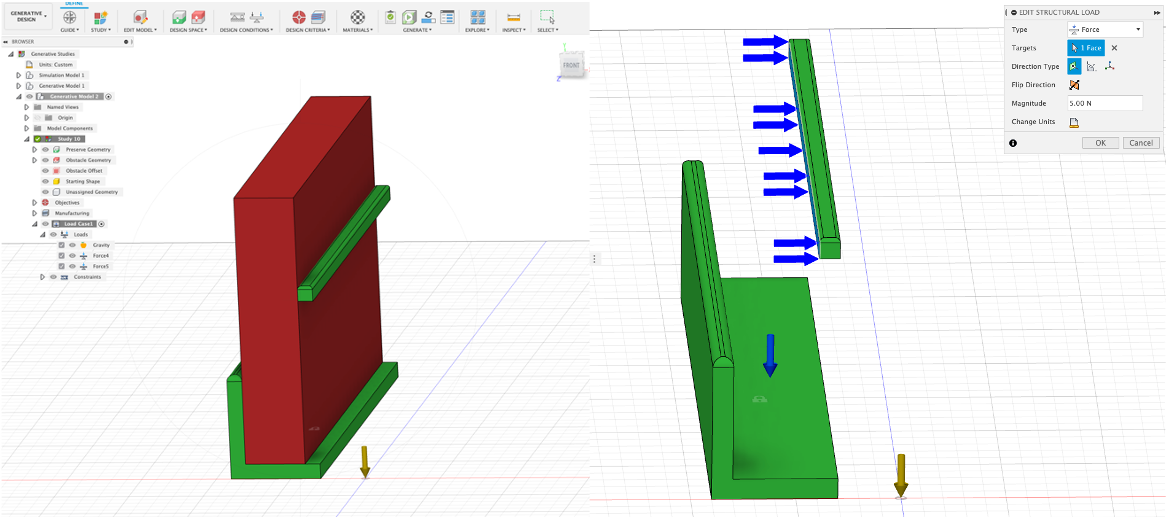Image resolution: width=1166 pixels, height=518 pixels.
Task: Toggle visibility eye of Unassigned Geometry
Action: pyautogui.click(x=44, y=192)
